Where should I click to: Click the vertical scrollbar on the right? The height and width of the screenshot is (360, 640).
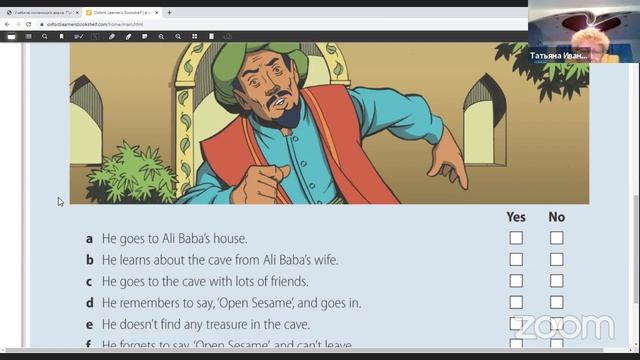(636, 249)
